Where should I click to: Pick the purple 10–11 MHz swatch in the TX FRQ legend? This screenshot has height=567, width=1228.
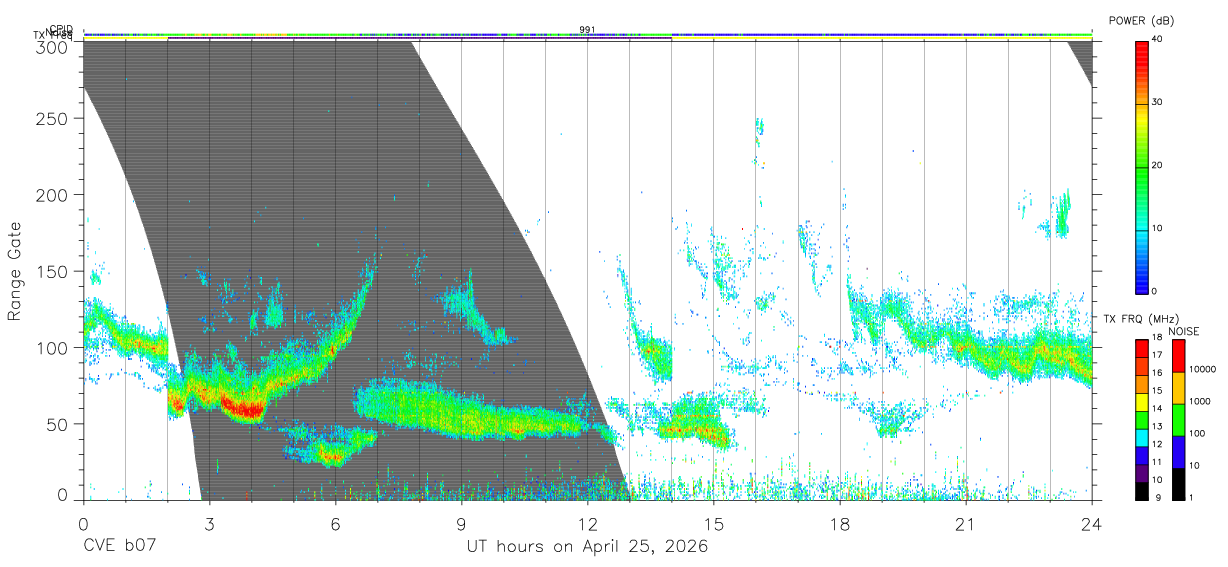click(1142, 472)
